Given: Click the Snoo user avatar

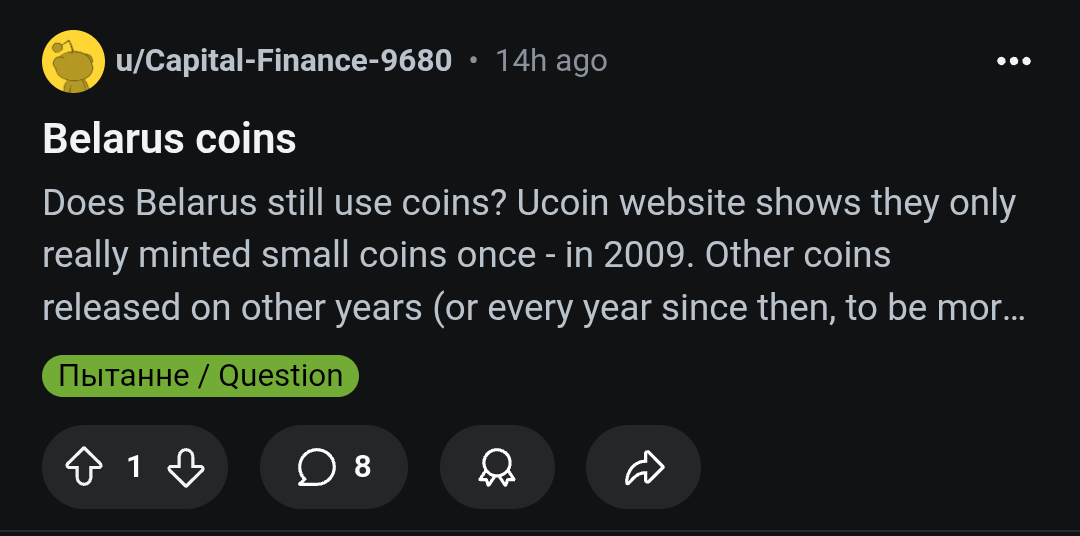Looking at the screenshot, I should click(73, 62).
